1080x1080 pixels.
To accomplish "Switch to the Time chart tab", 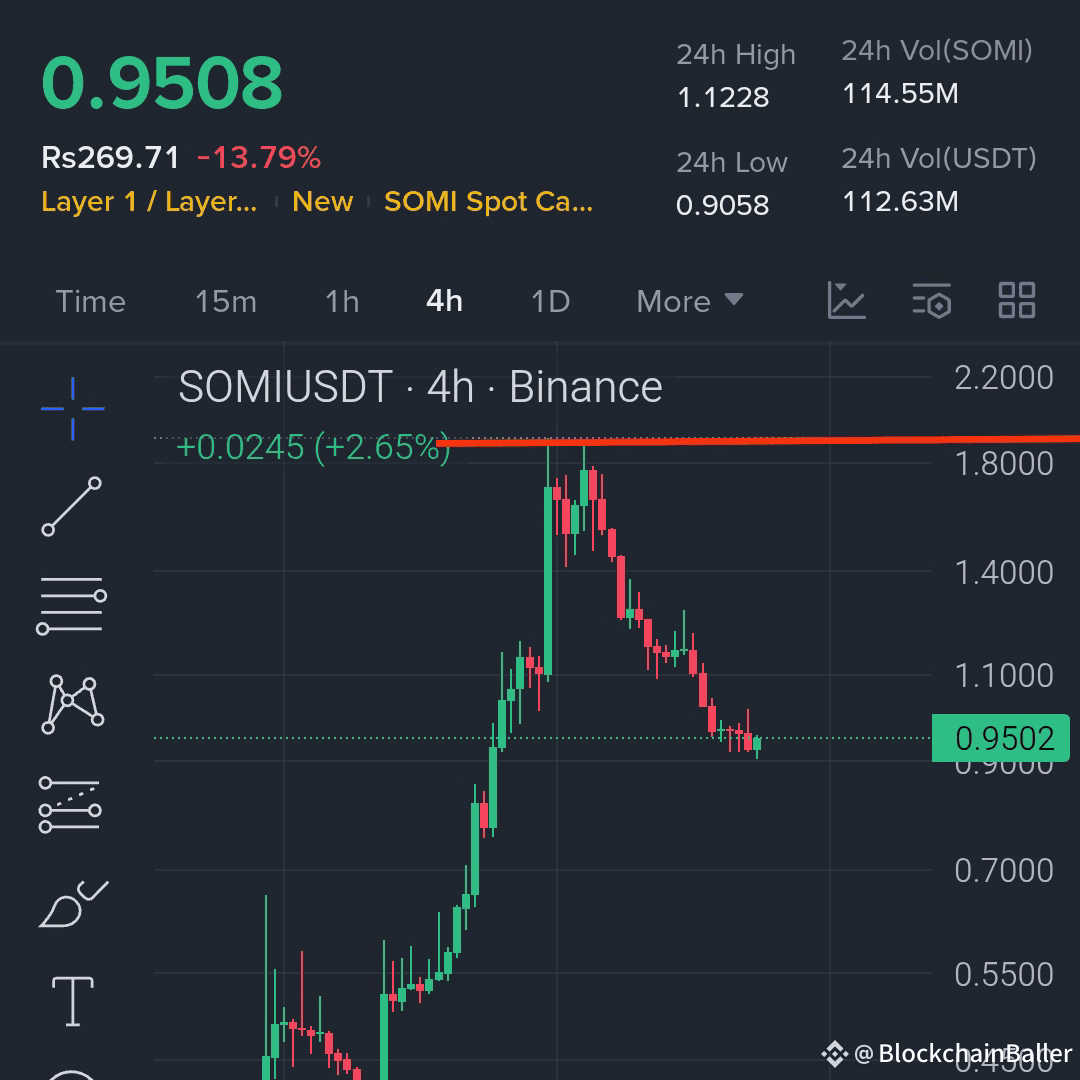I will point(90,302).
